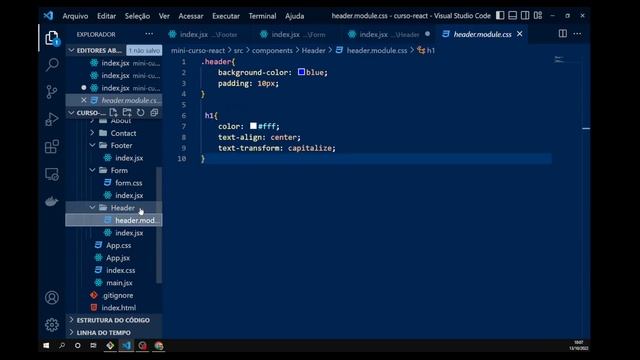
Task: Open the Manage gear settings icon
Action: pos(52,325)
